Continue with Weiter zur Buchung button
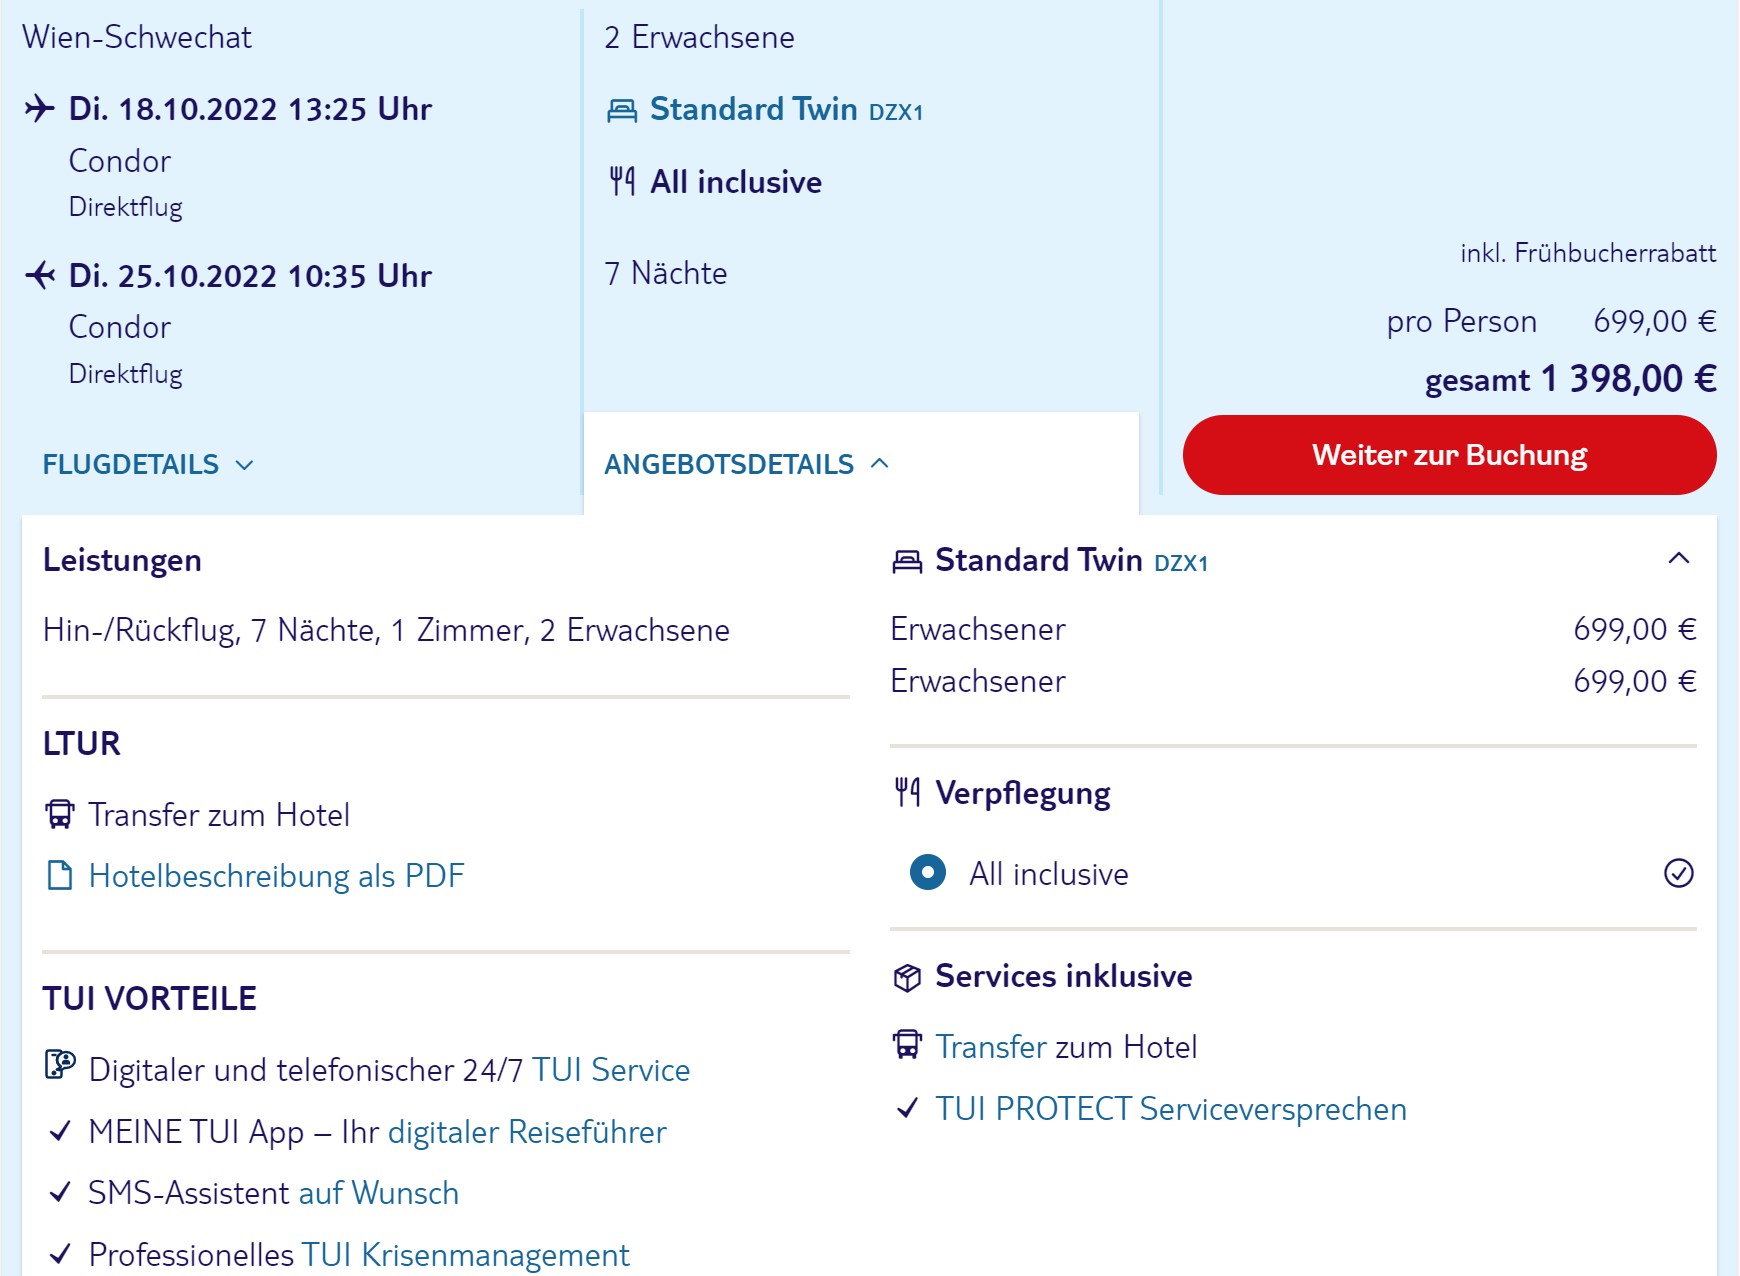Viewport: 1740px width, 1276px height. point(1449,455)
